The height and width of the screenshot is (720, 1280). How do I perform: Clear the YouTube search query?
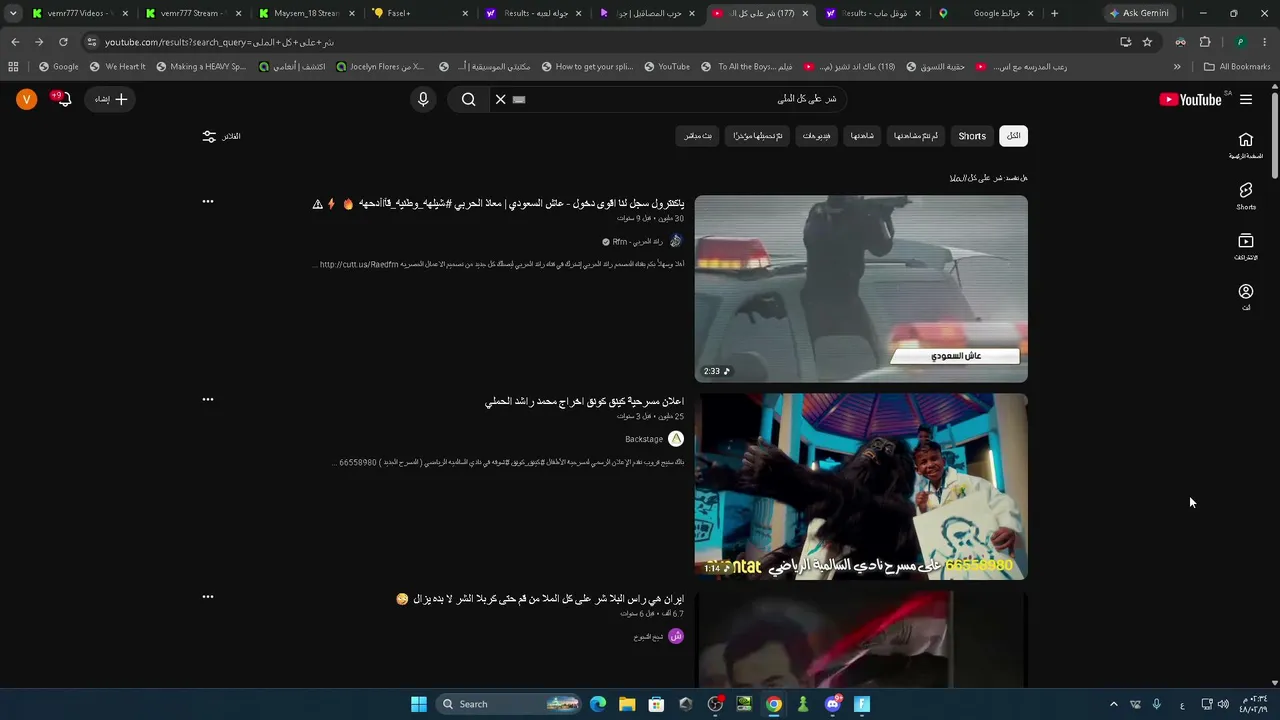coord(501,99)
